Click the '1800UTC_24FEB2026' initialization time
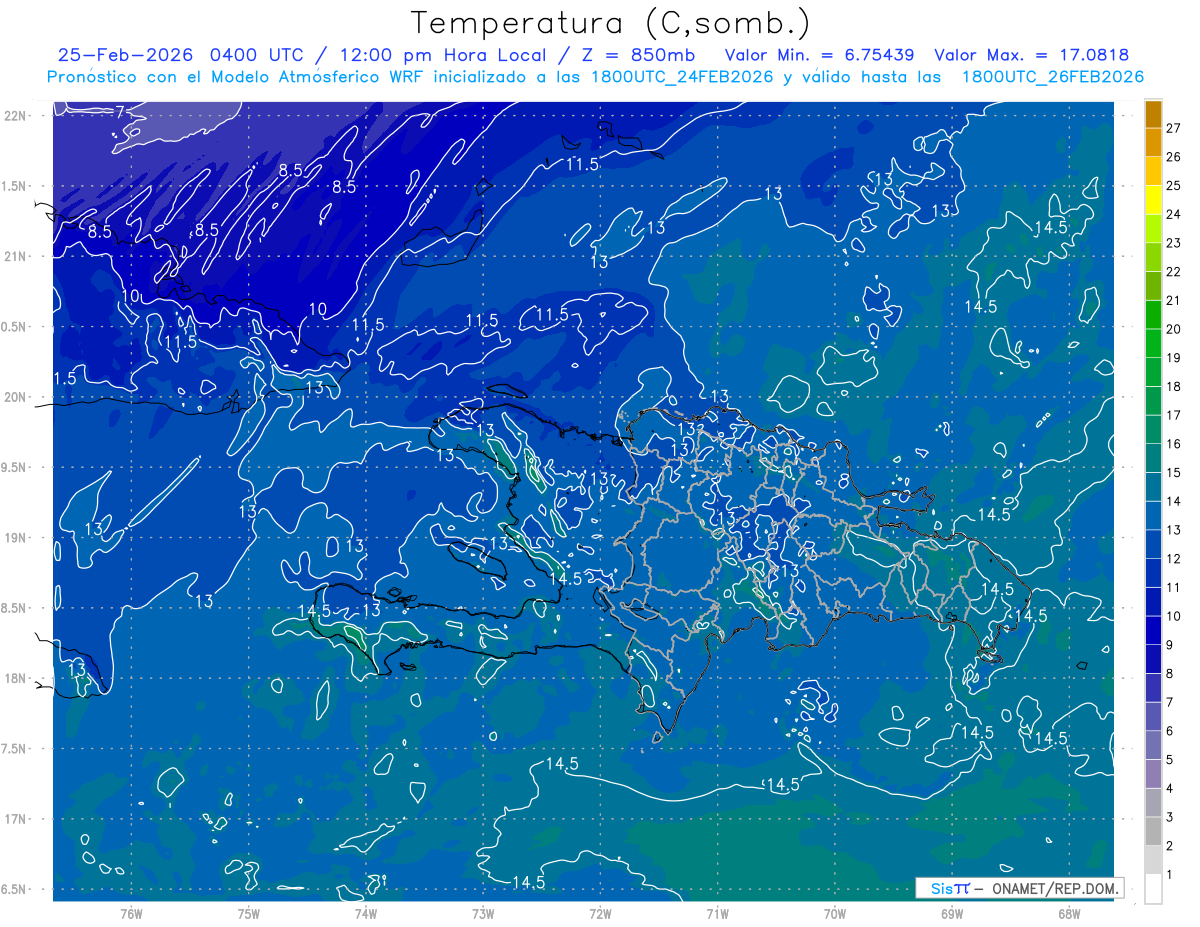The height and width of the screenshot is (927, 1200). (x=682, y=77)
